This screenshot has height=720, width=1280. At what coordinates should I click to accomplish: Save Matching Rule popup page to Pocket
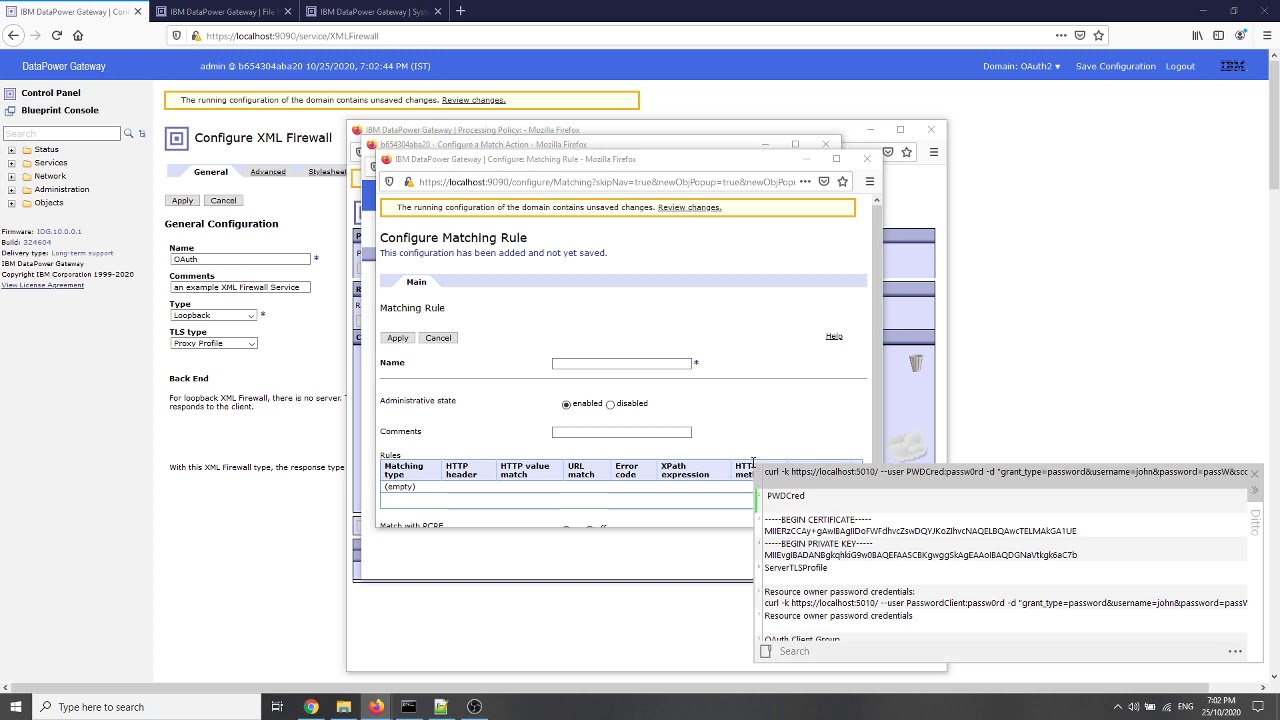pos(823,182)
